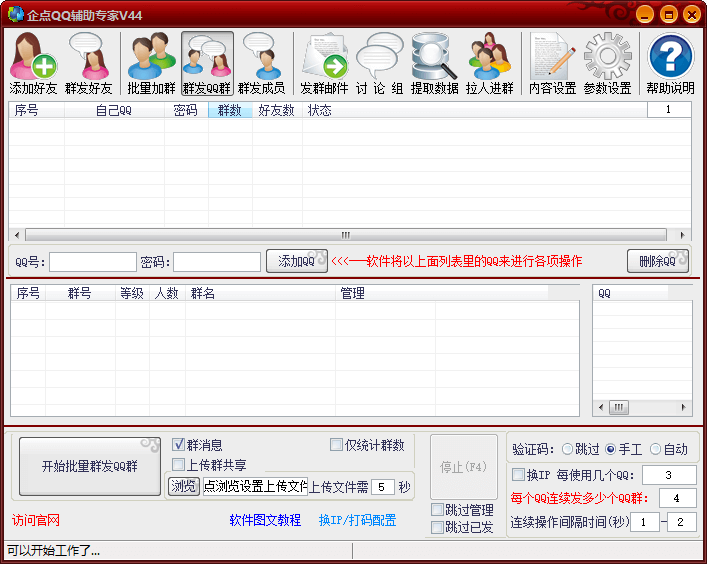Image resolution: width=707 pixels, height=564 pixels.
Task: Minimize the 企点QQ辅助专家 window
Action: coord(645,14)
